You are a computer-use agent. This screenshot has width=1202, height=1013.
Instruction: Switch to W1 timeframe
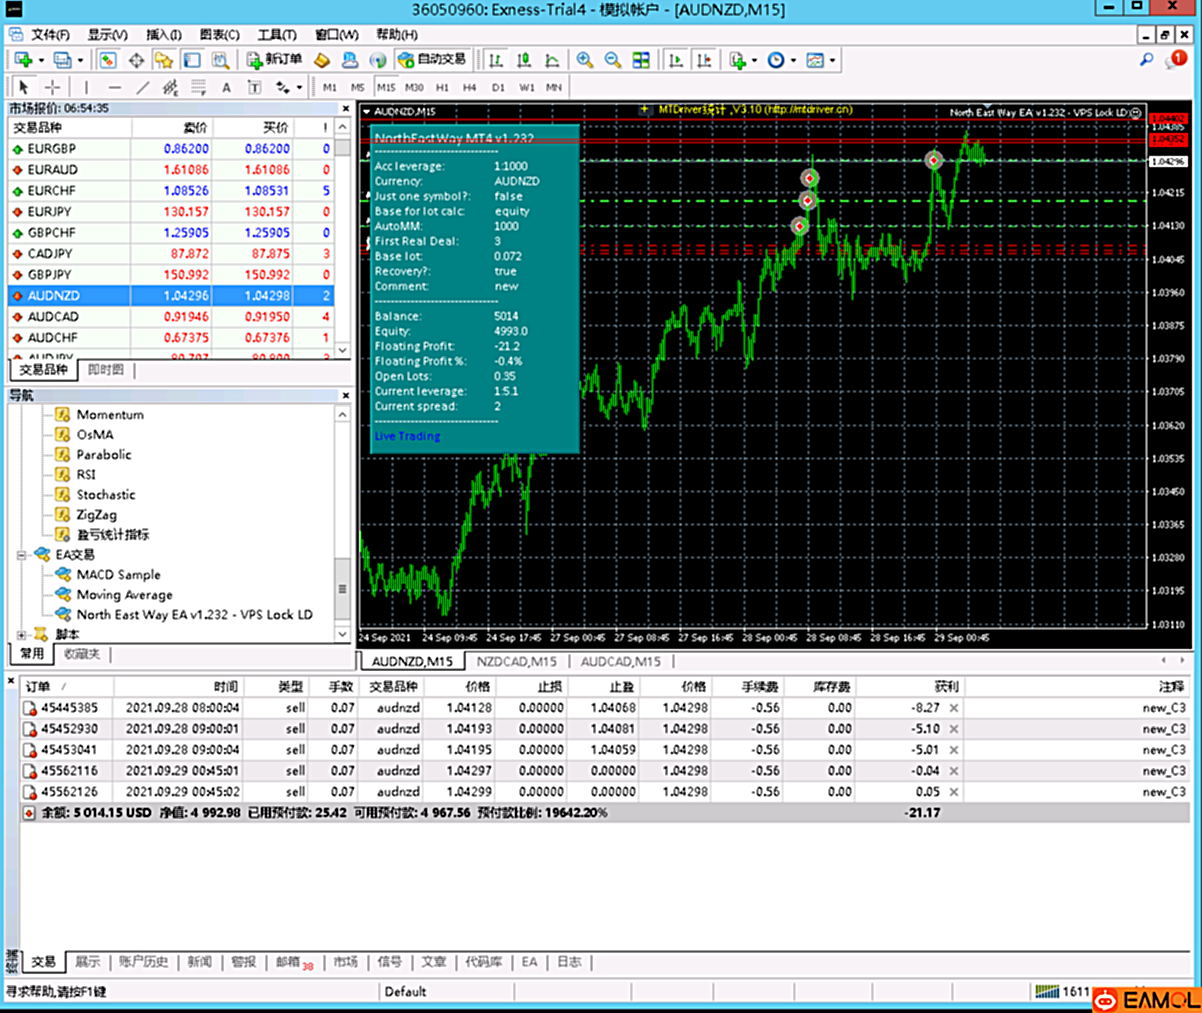[526, 87]
